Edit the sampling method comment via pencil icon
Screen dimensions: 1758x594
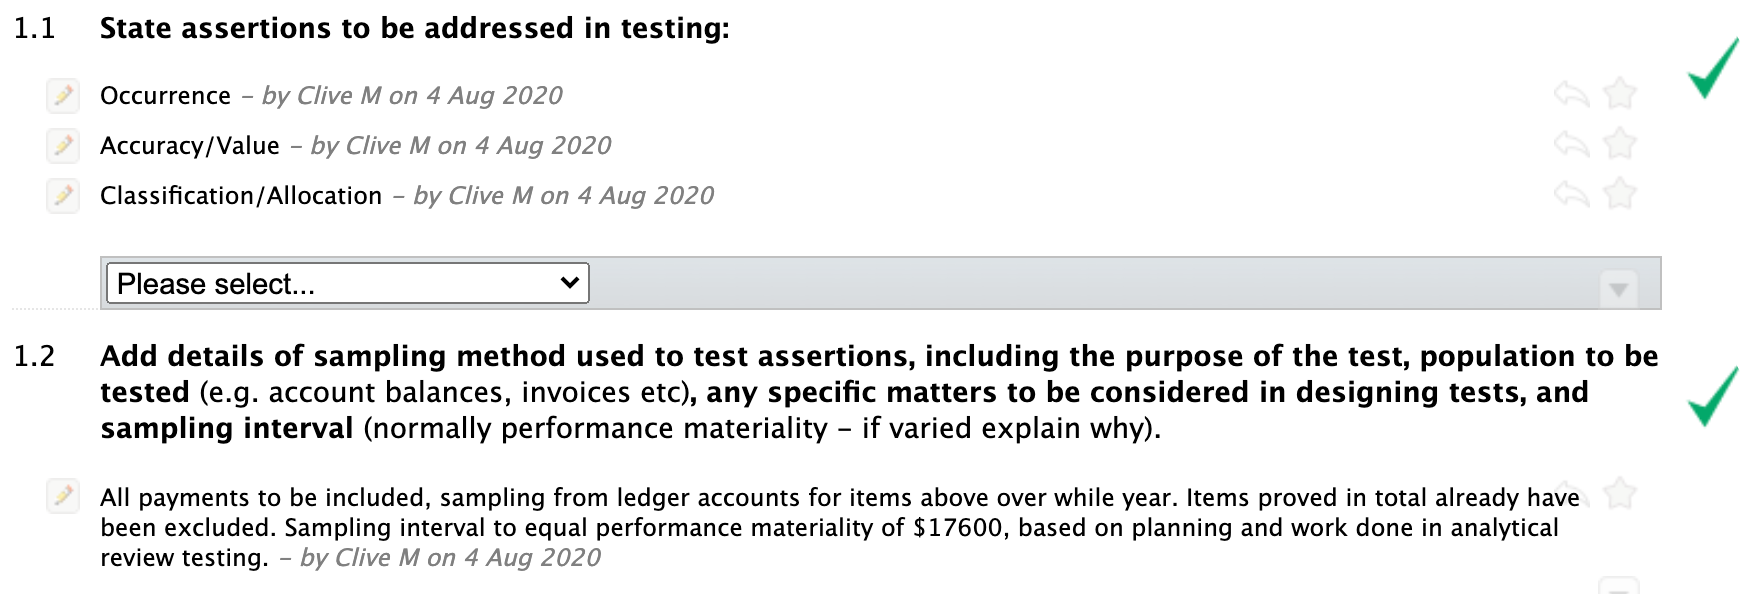click(x=62, y=497)
